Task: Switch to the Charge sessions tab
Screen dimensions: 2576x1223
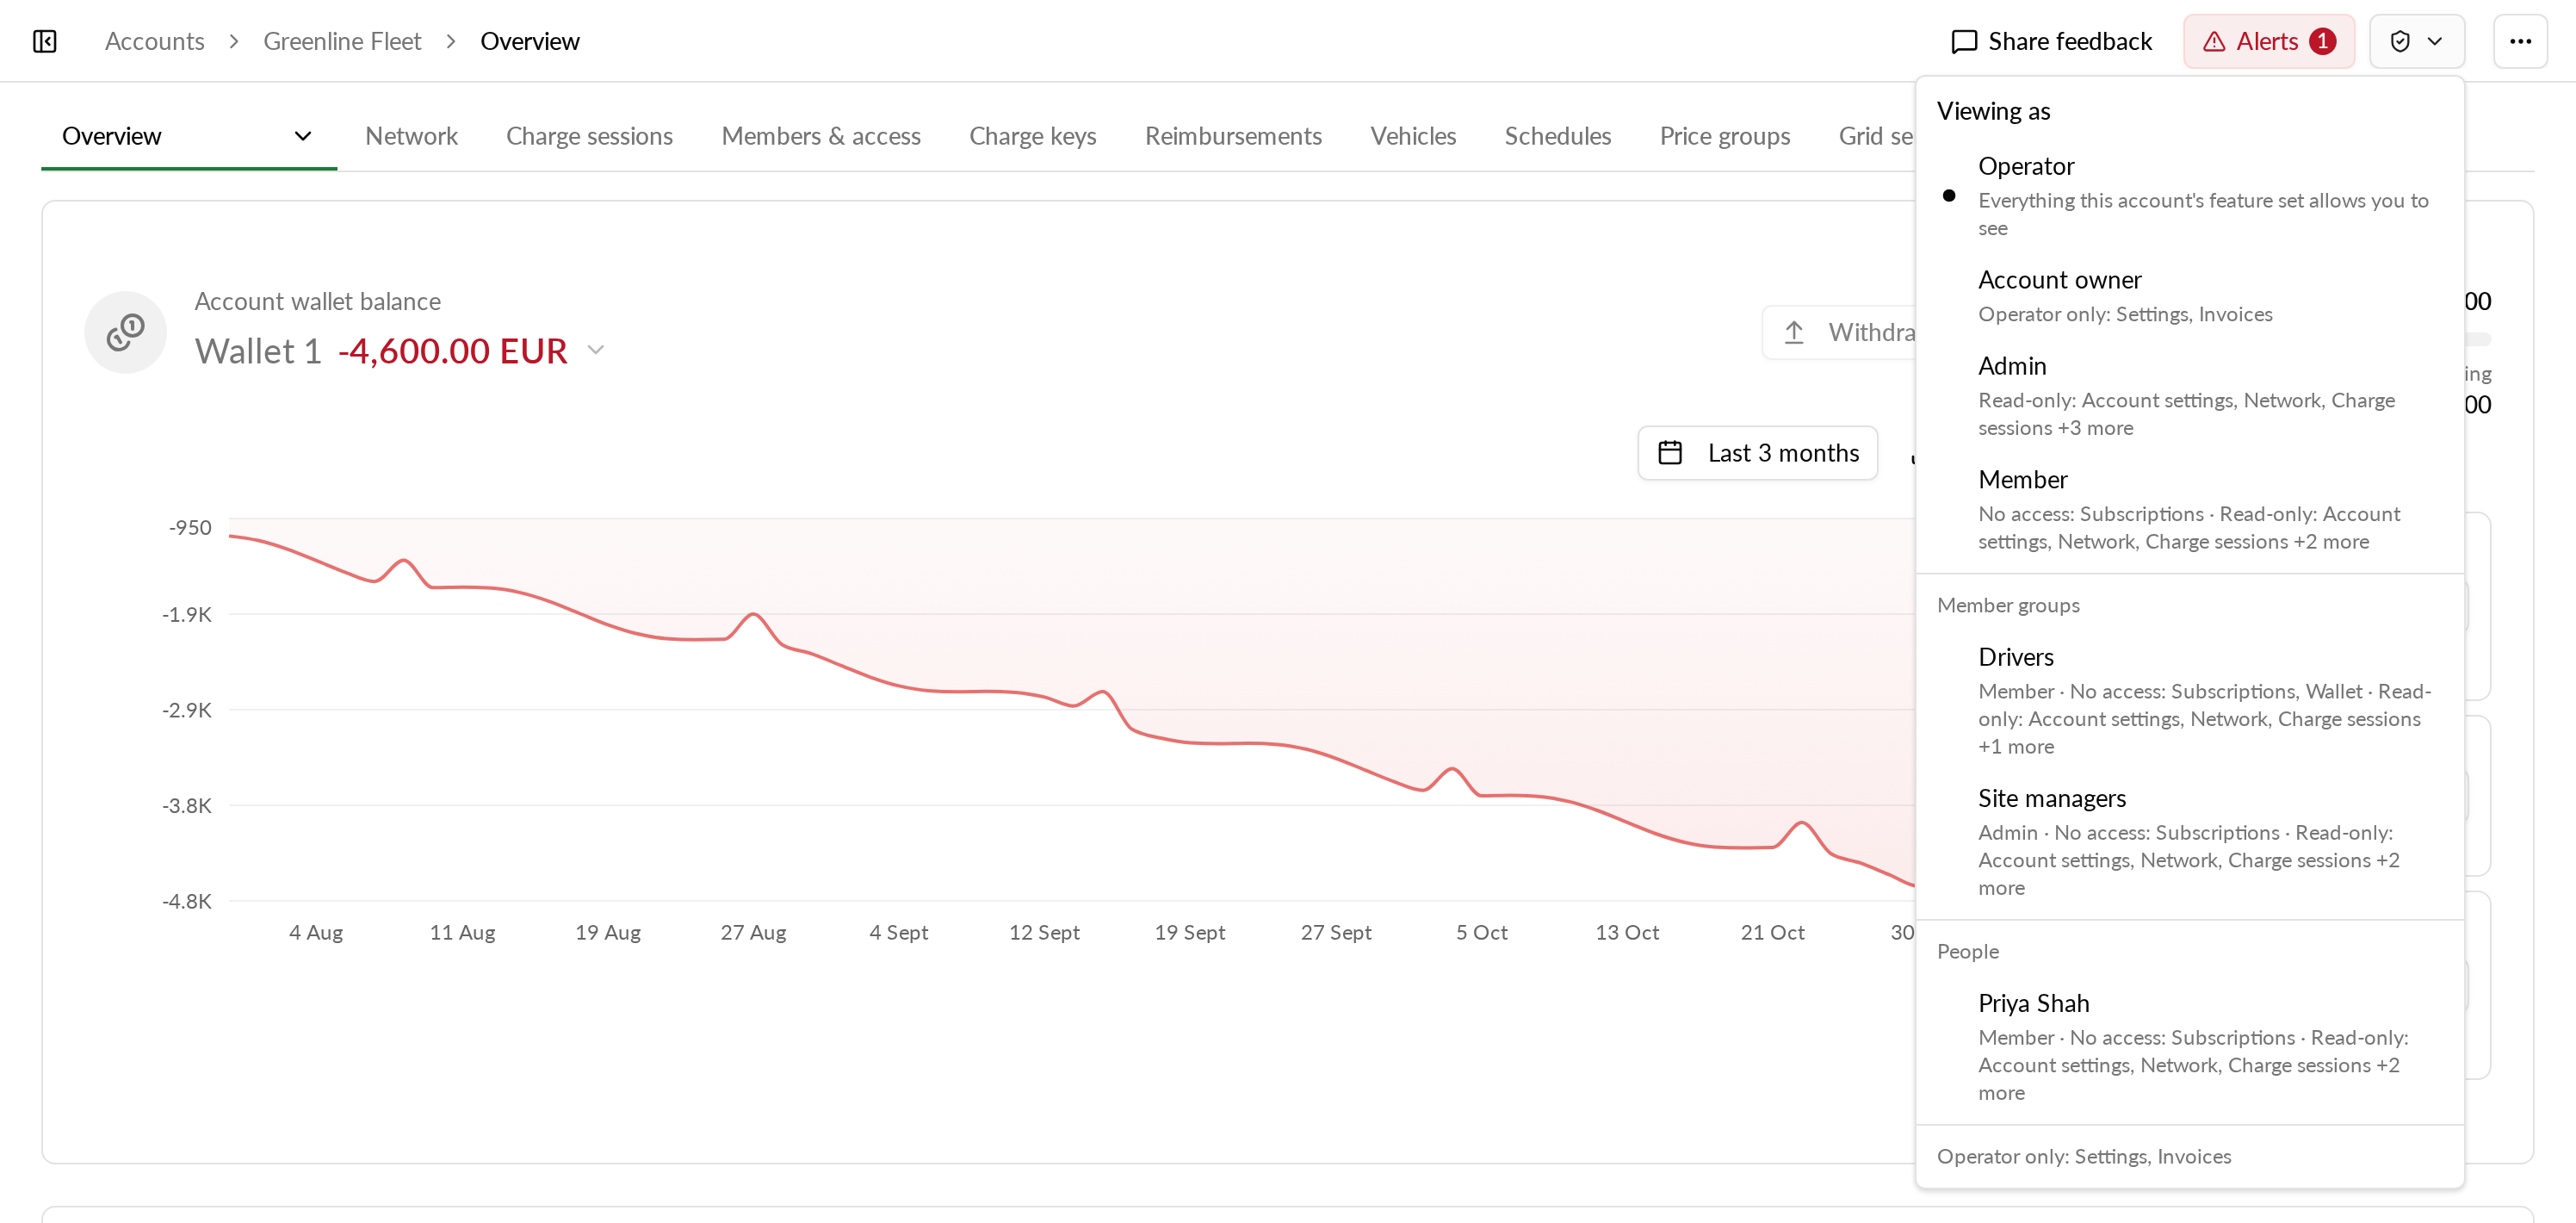Action: [589, 136]
